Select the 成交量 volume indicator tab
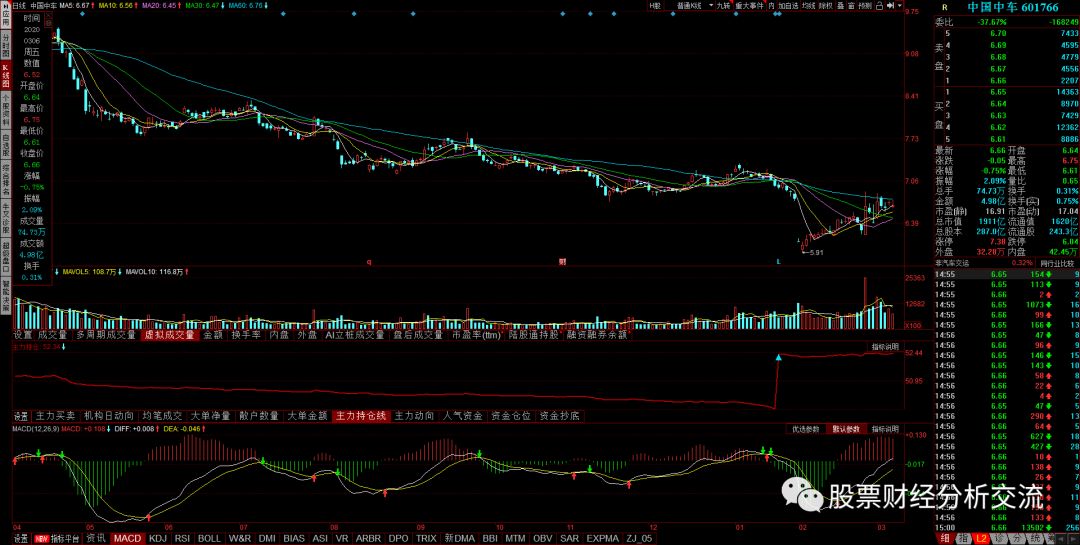Image resolution: width=1080 pixels, height=545 pixels. click(x=52, y=335)
